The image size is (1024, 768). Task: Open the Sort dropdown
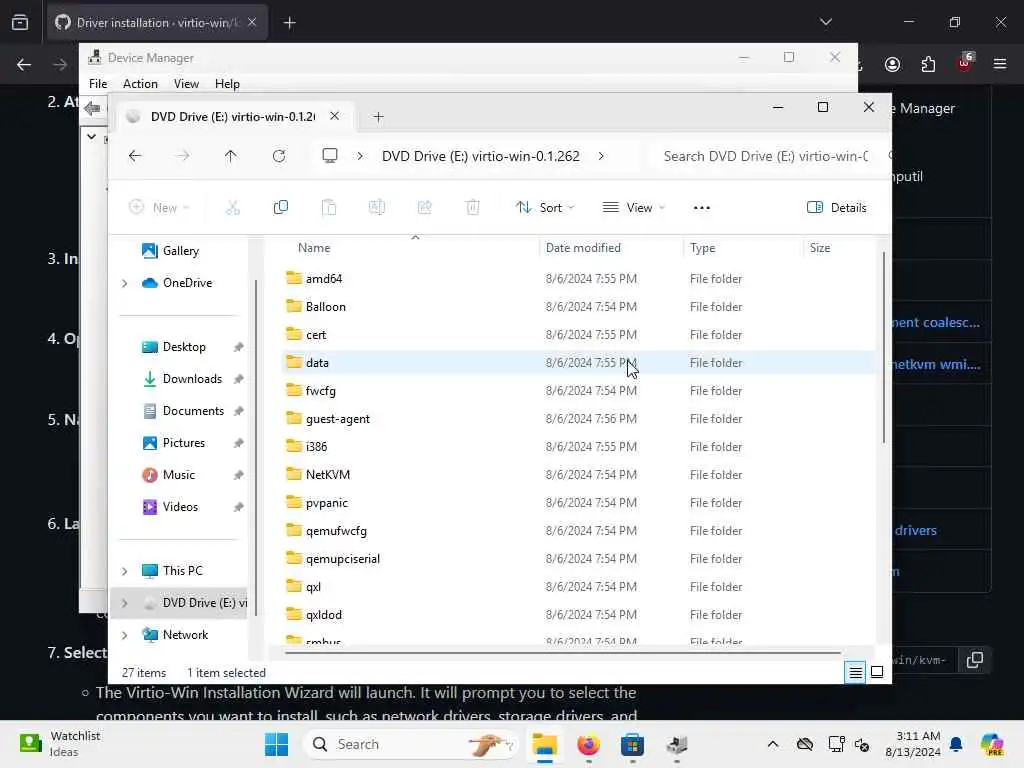tap(545, 208)
